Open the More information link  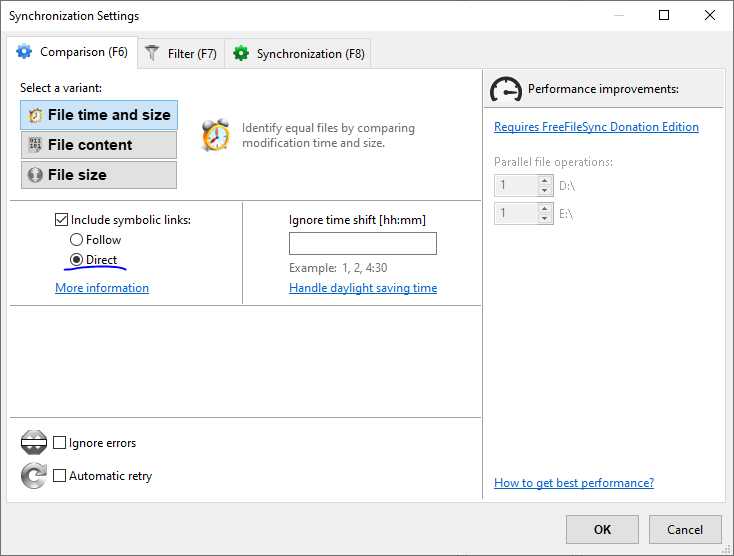pyautogui.click(x=102, y=288)
